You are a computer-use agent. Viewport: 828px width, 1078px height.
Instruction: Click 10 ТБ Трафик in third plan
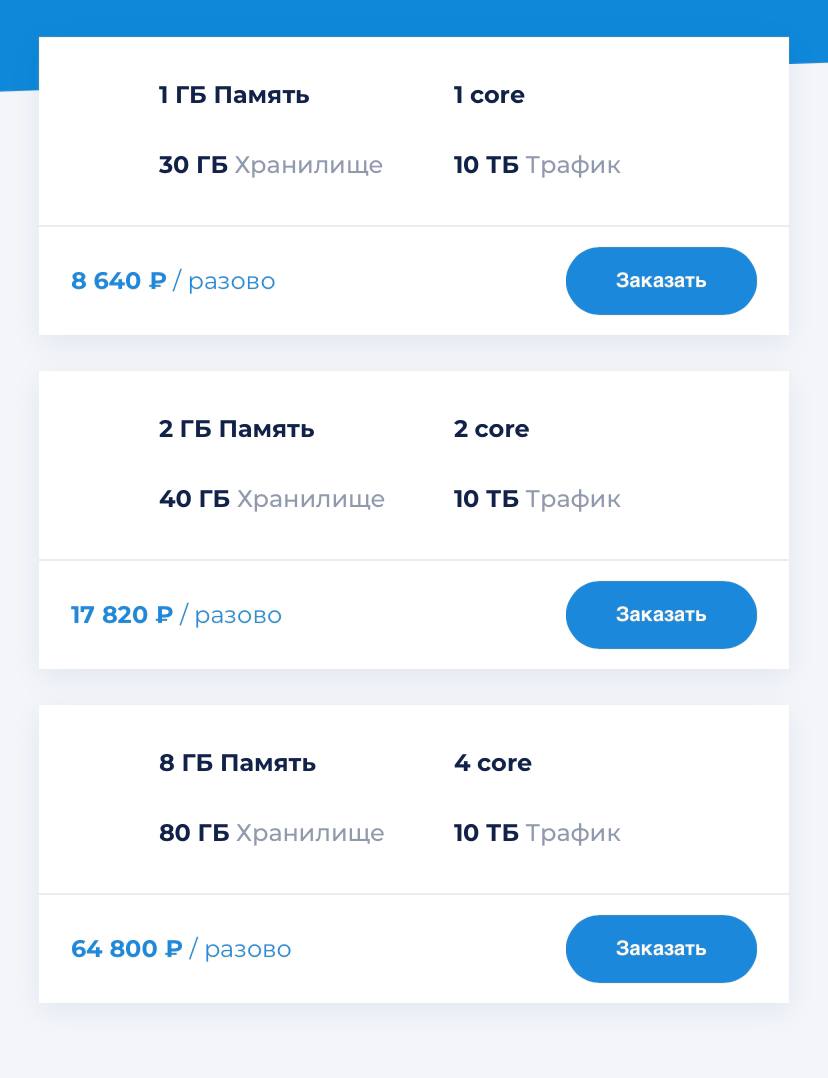[x=537, y=833]
